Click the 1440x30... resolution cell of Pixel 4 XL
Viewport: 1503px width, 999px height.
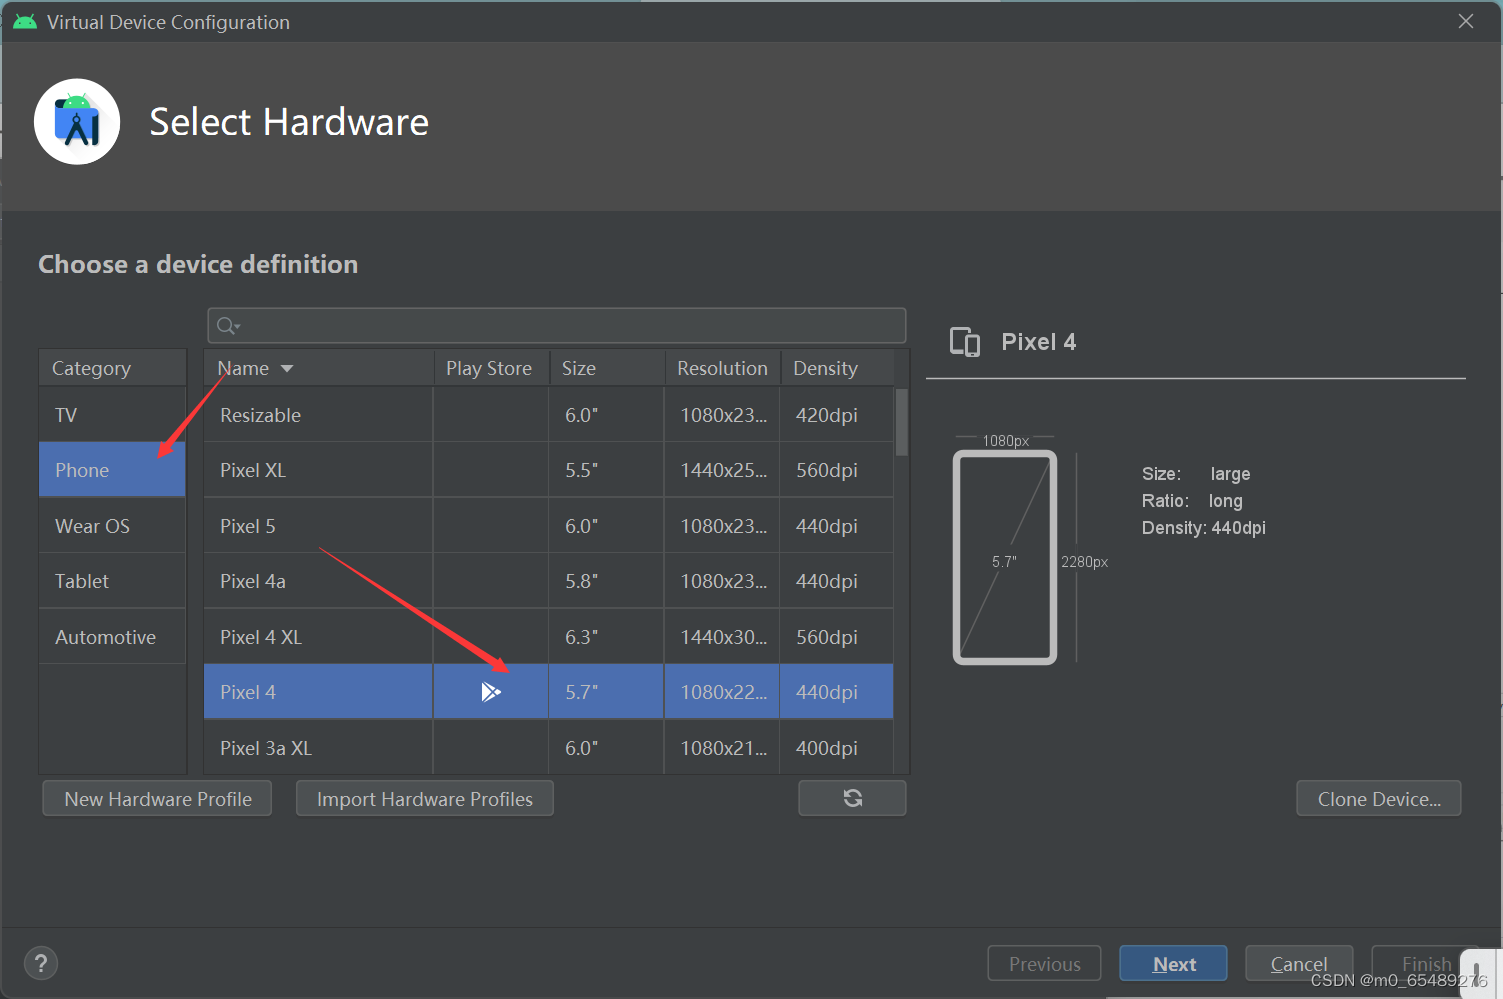723,637
